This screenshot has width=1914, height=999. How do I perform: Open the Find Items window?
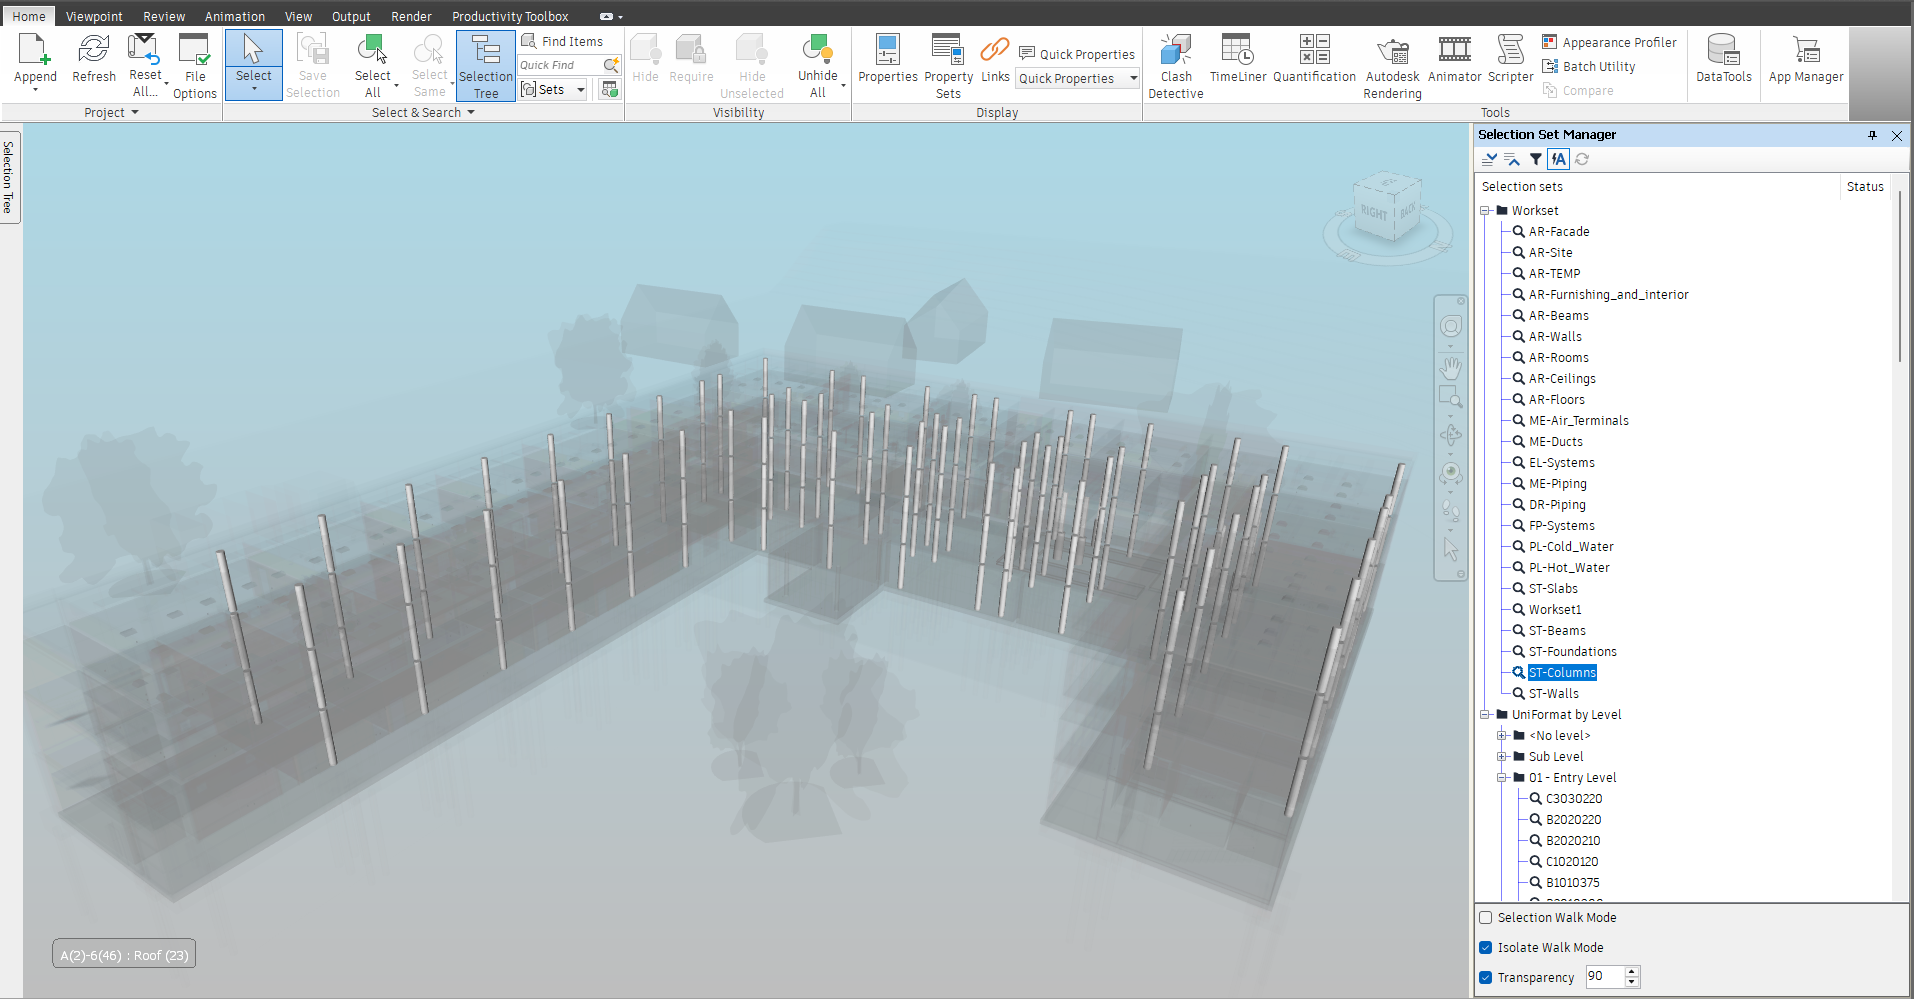click(x=562, y=41)
